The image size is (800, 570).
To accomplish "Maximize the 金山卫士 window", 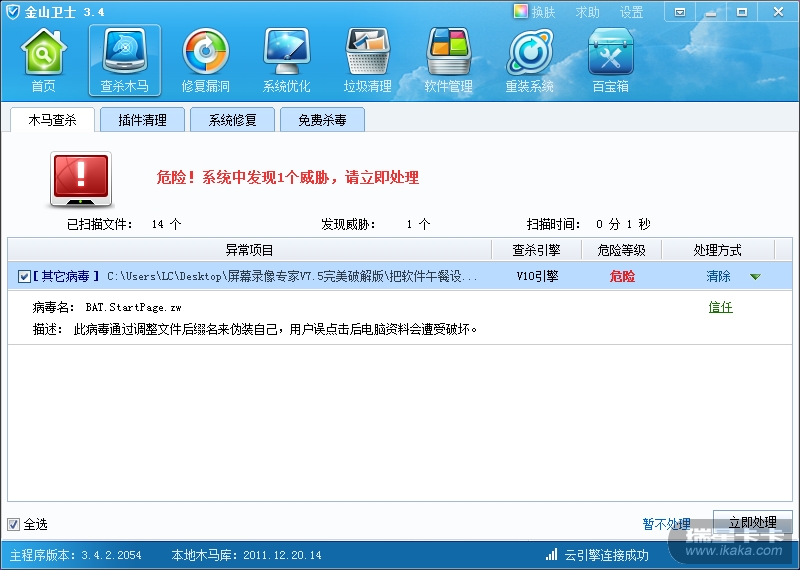I will point(741,12).
